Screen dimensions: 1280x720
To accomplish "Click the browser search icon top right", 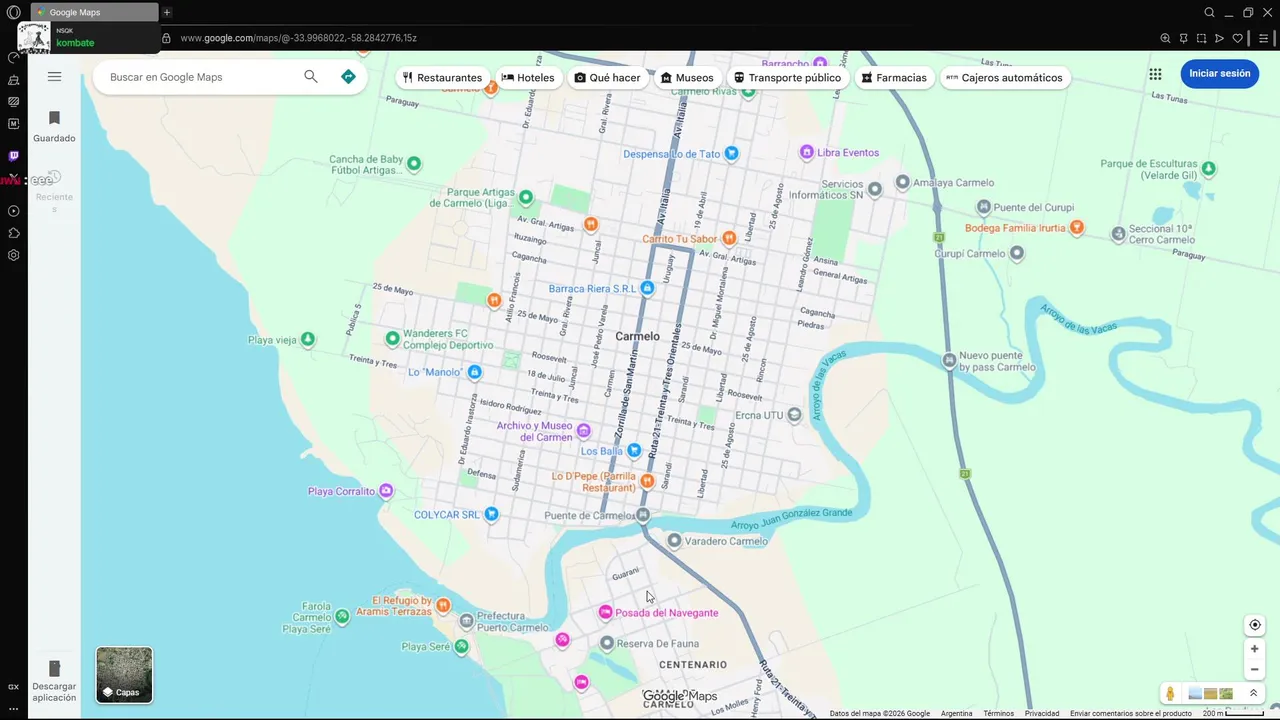I will (1210, 12).
